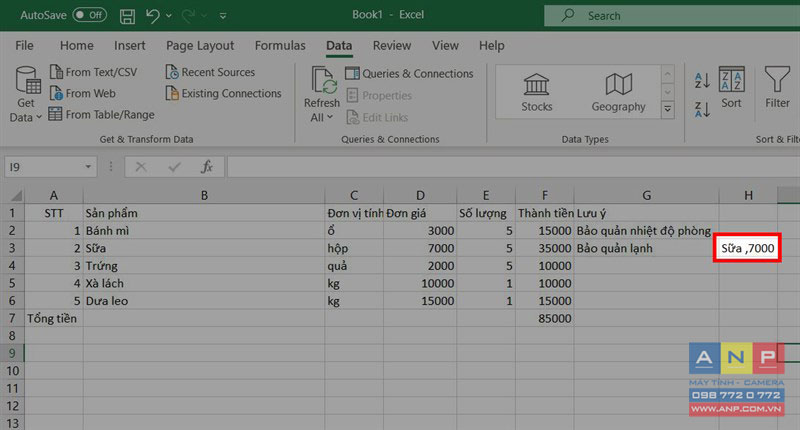
Task: Click into the formula bar input
Action: click(513, 167)
